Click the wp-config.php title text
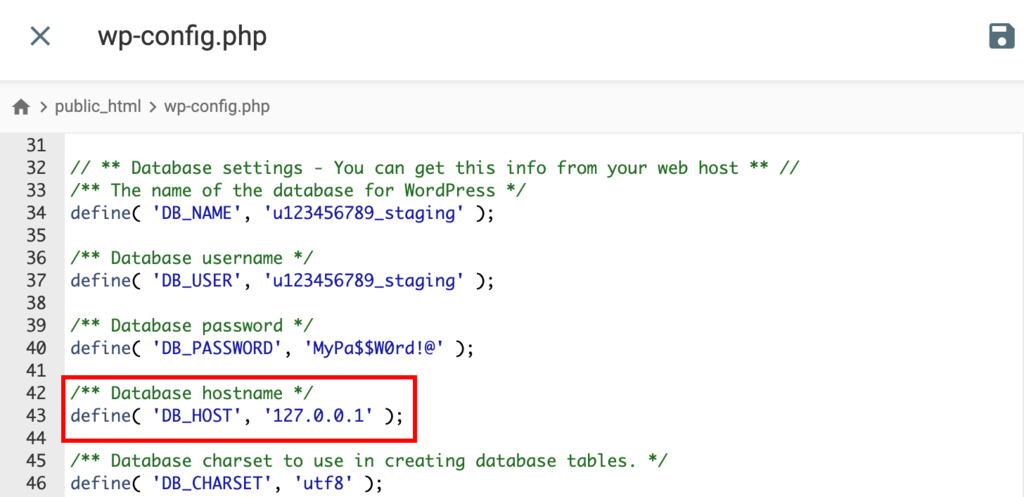 [x=182, y=37]
